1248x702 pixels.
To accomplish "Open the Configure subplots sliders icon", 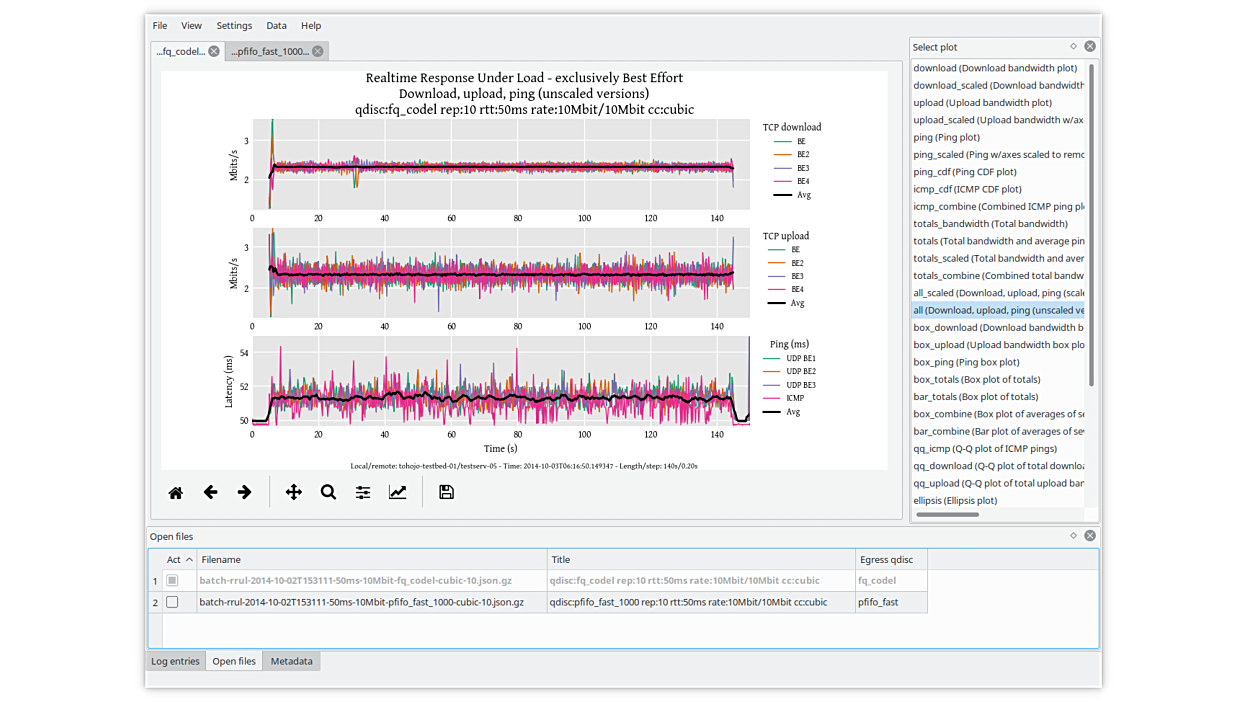I will point(363,492).
